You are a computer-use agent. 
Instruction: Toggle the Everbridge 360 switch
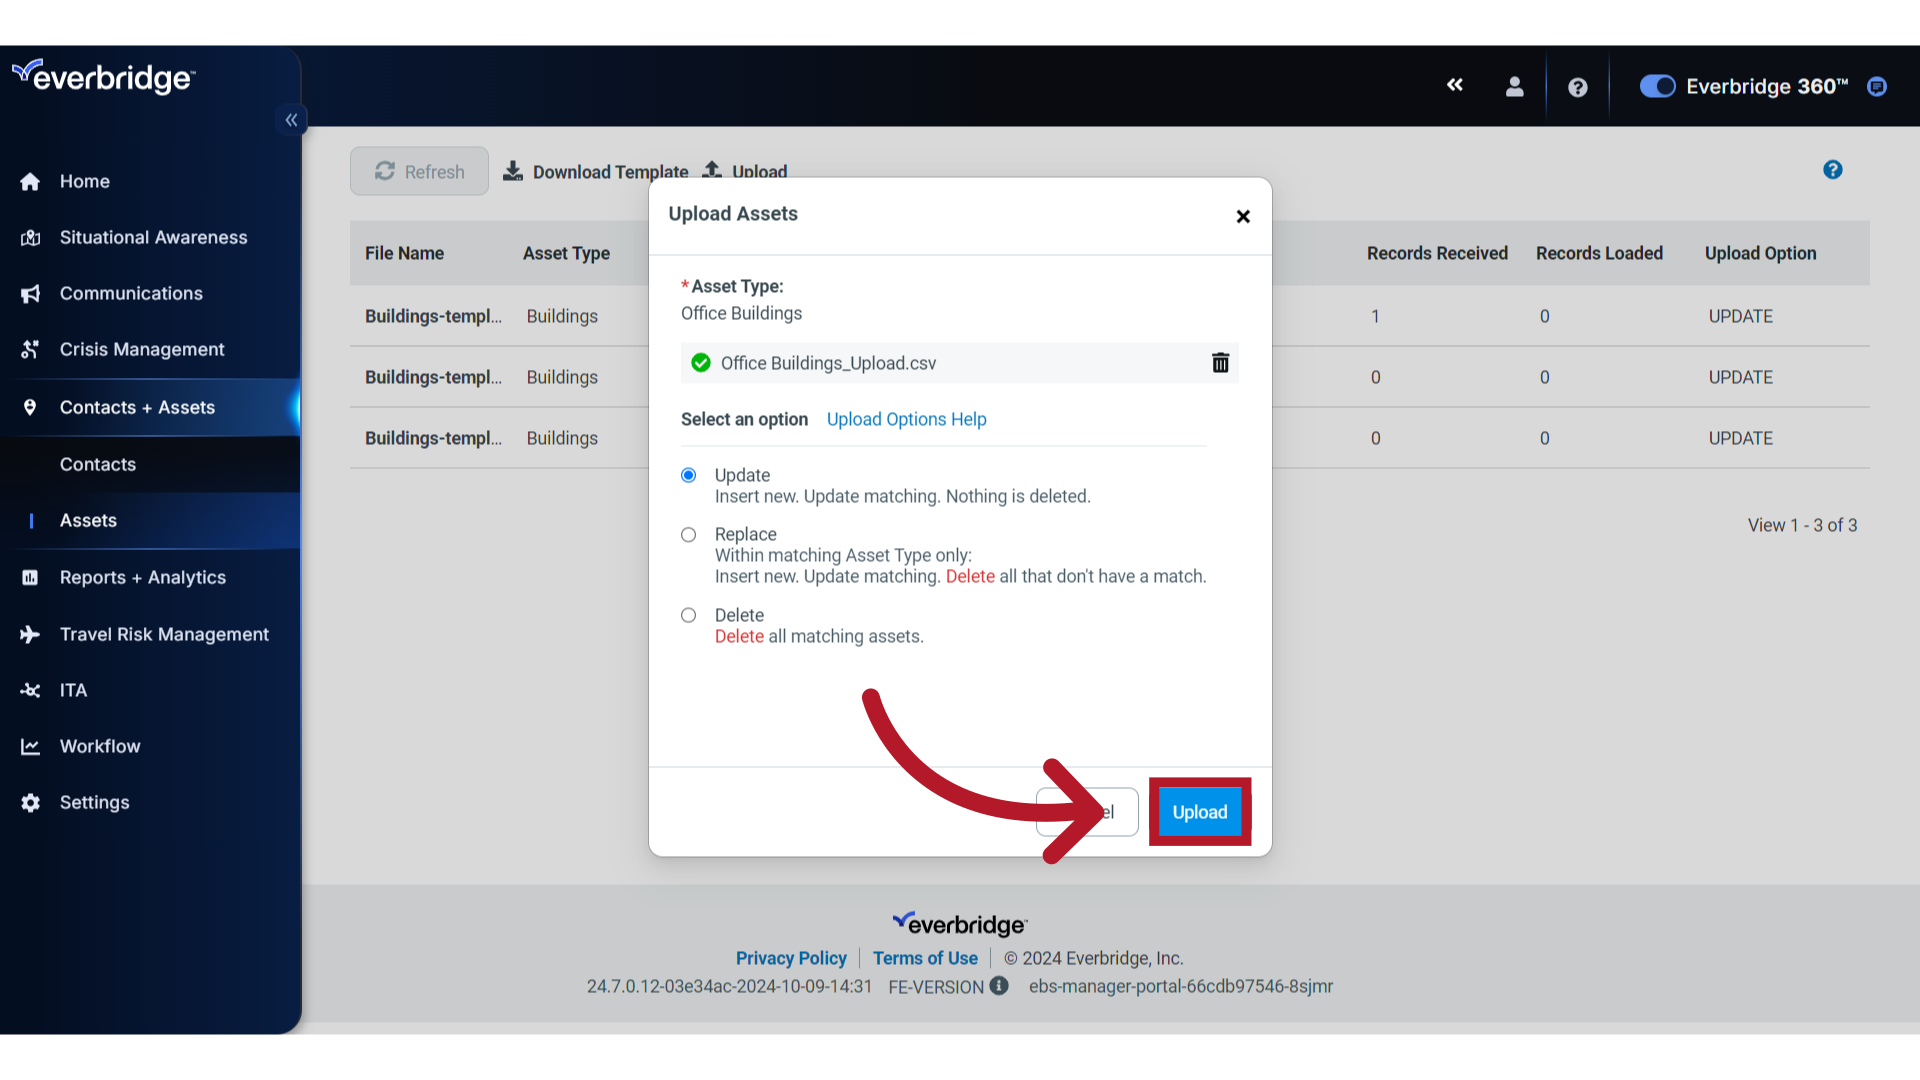[1657, 86]
